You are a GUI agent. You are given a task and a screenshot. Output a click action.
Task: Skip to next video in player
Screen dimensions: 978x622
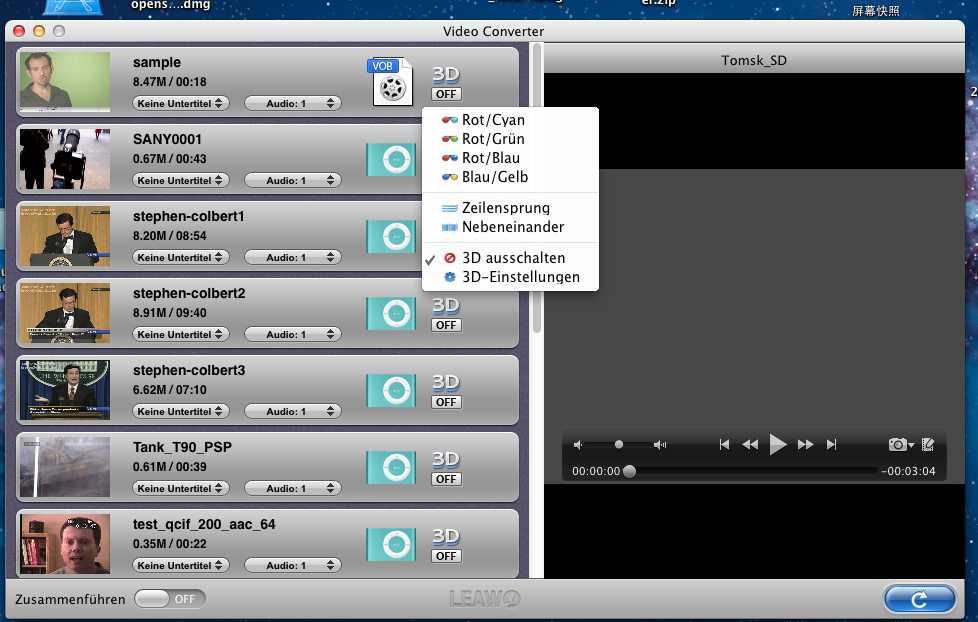(831, 445)
